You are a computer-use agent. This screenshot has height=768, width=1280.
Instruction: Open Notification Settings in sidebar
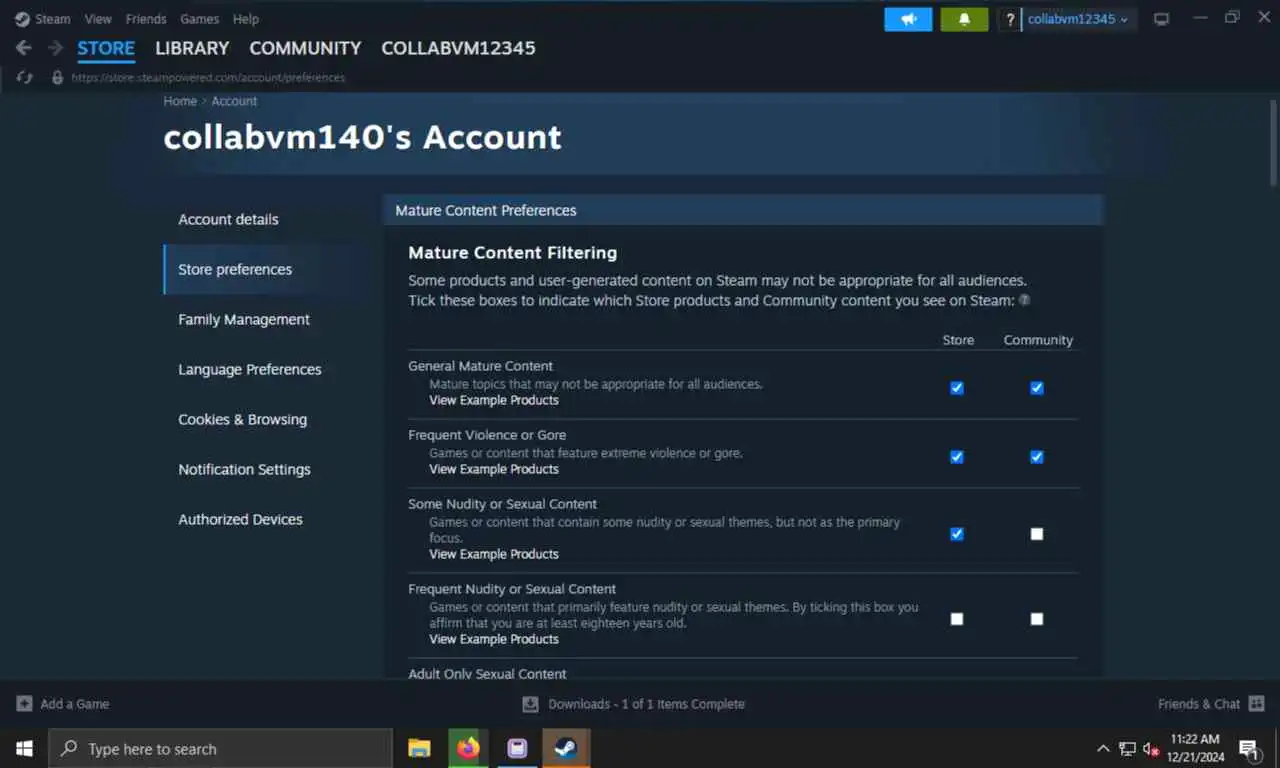[244, 469]
